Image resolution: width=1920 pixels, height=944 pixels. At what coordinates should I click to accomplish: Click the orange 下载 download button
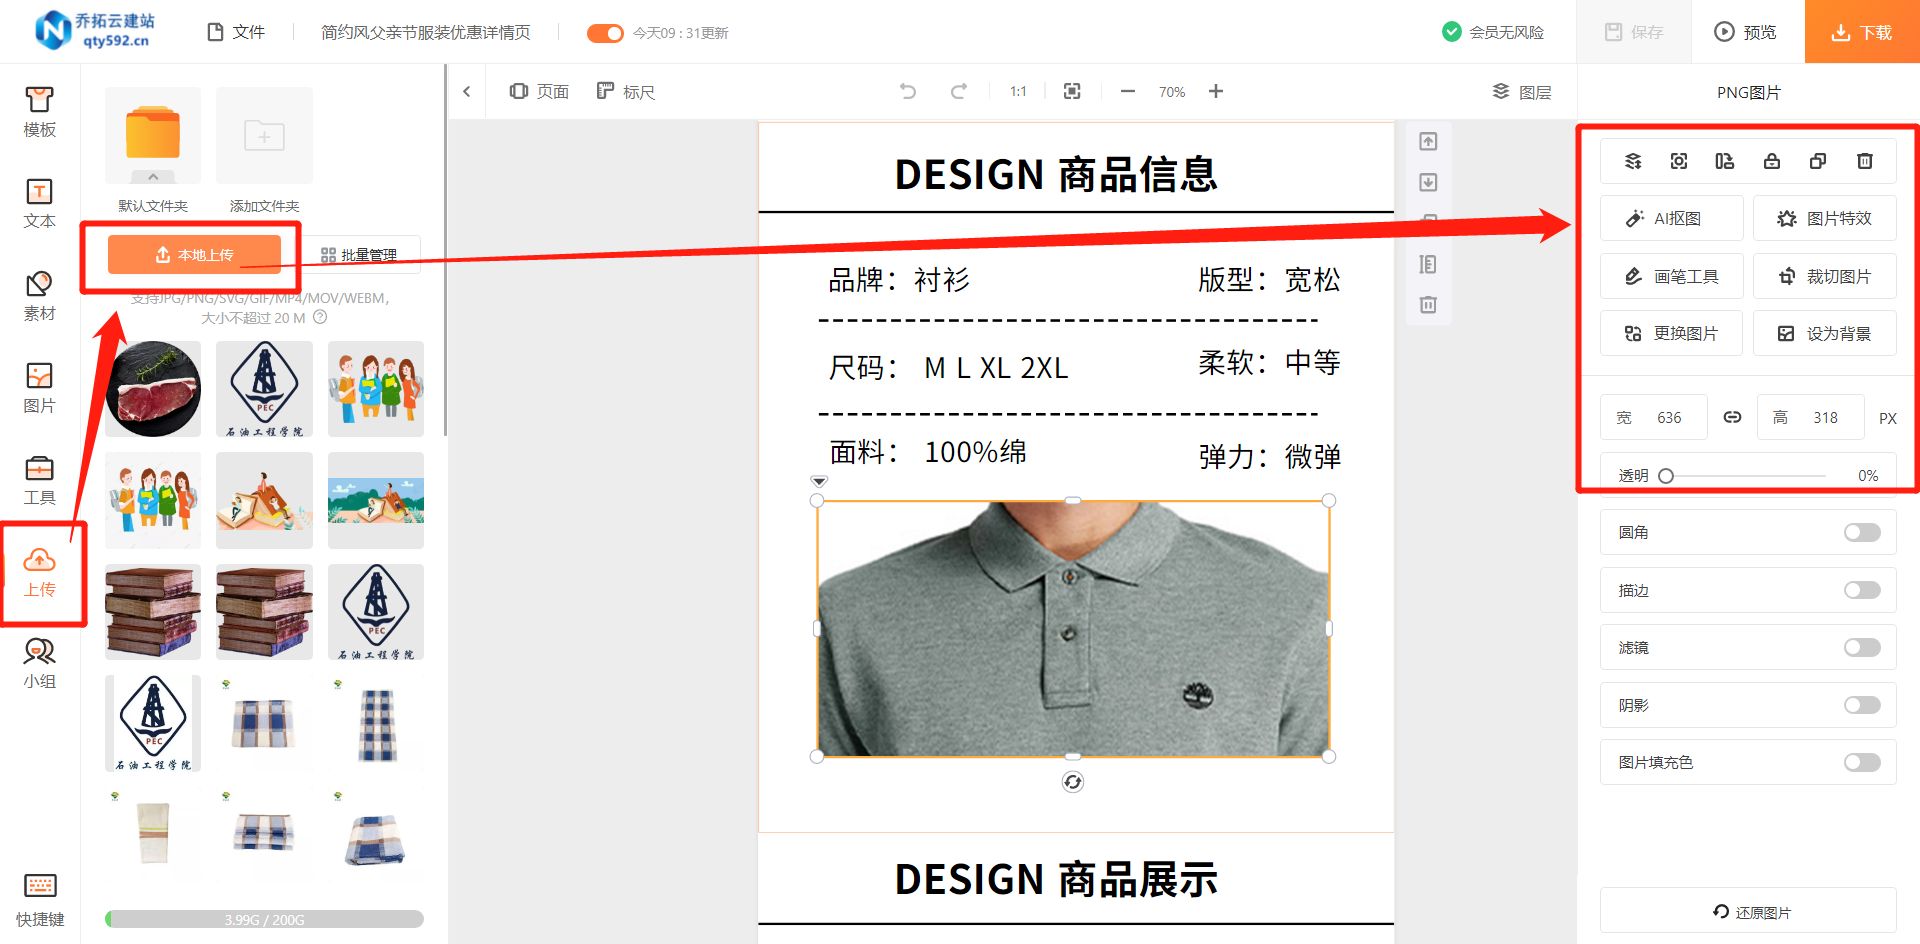[x=1862, y=32]
